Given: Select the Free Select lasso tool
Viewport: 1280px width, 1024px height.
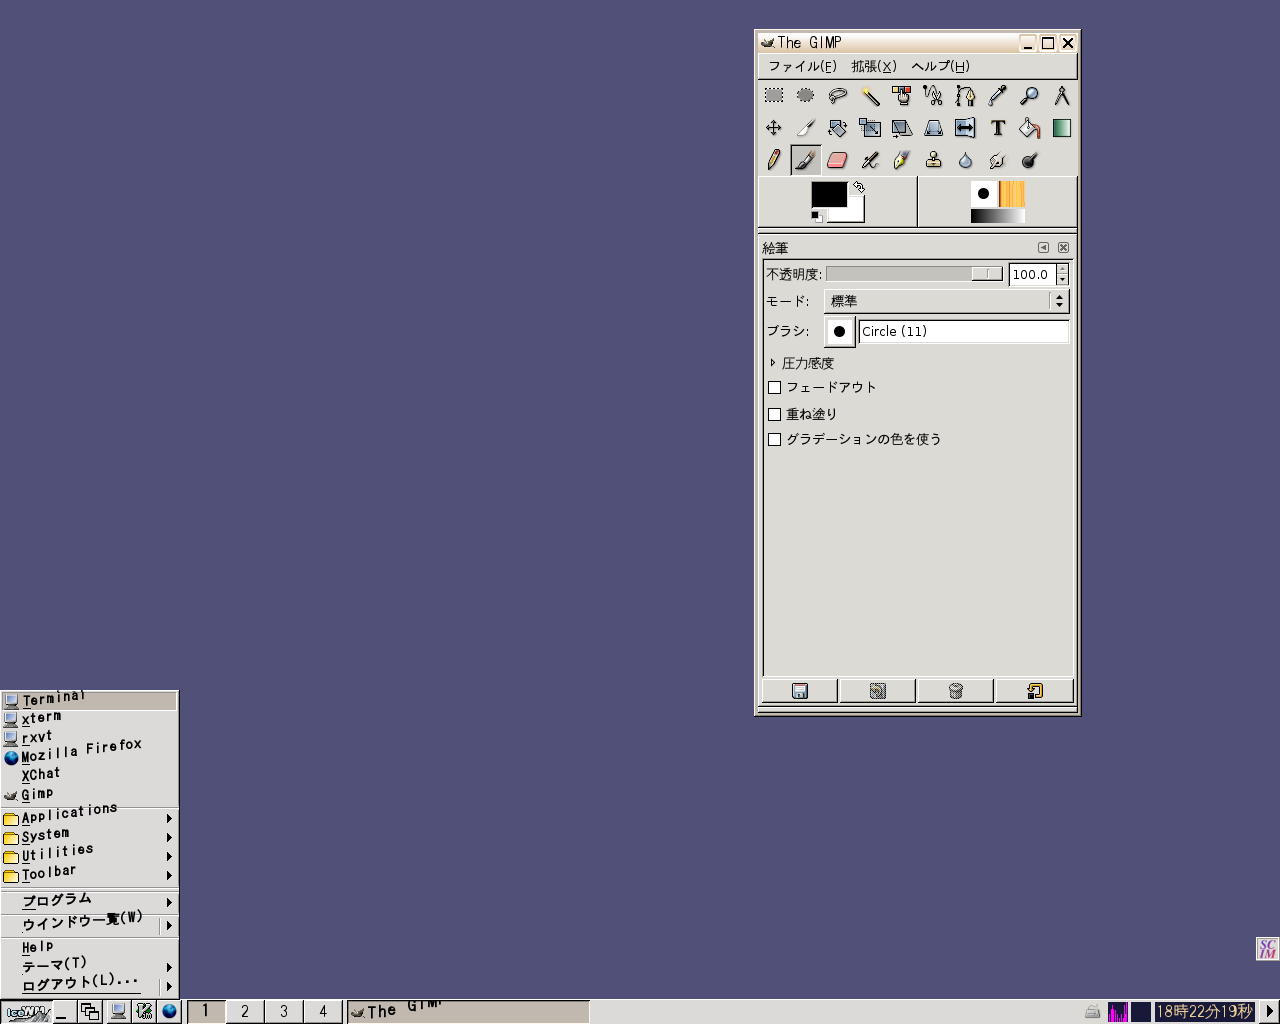Looking at the screenshot, I should coord(838,96).
